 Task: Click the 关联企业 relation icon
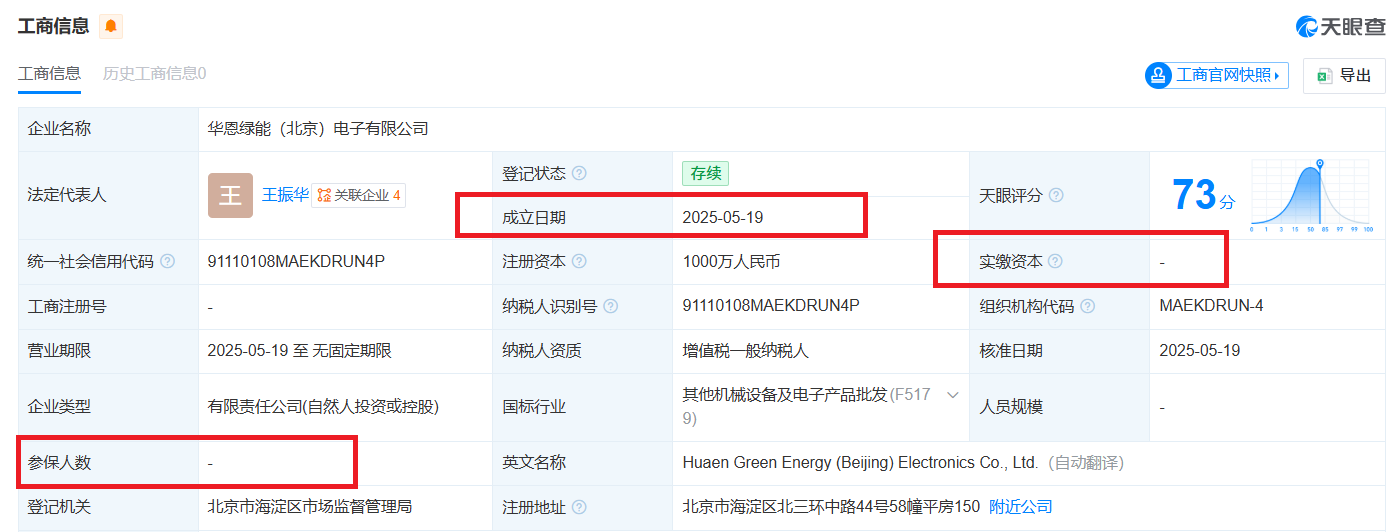(323, 195)
